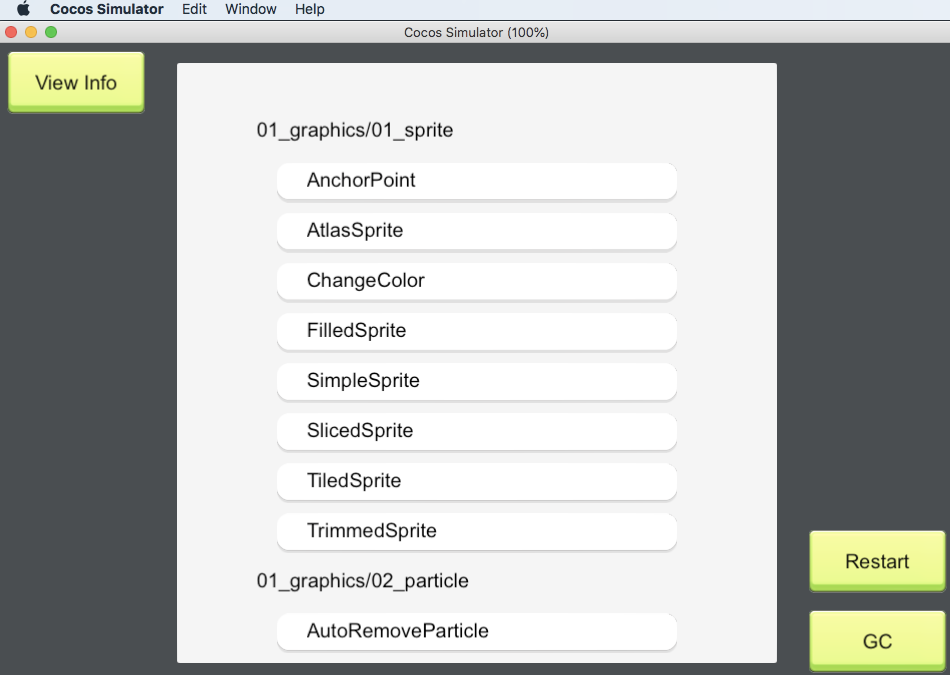Click the Cocos Simulator (100%) title text

476,33
